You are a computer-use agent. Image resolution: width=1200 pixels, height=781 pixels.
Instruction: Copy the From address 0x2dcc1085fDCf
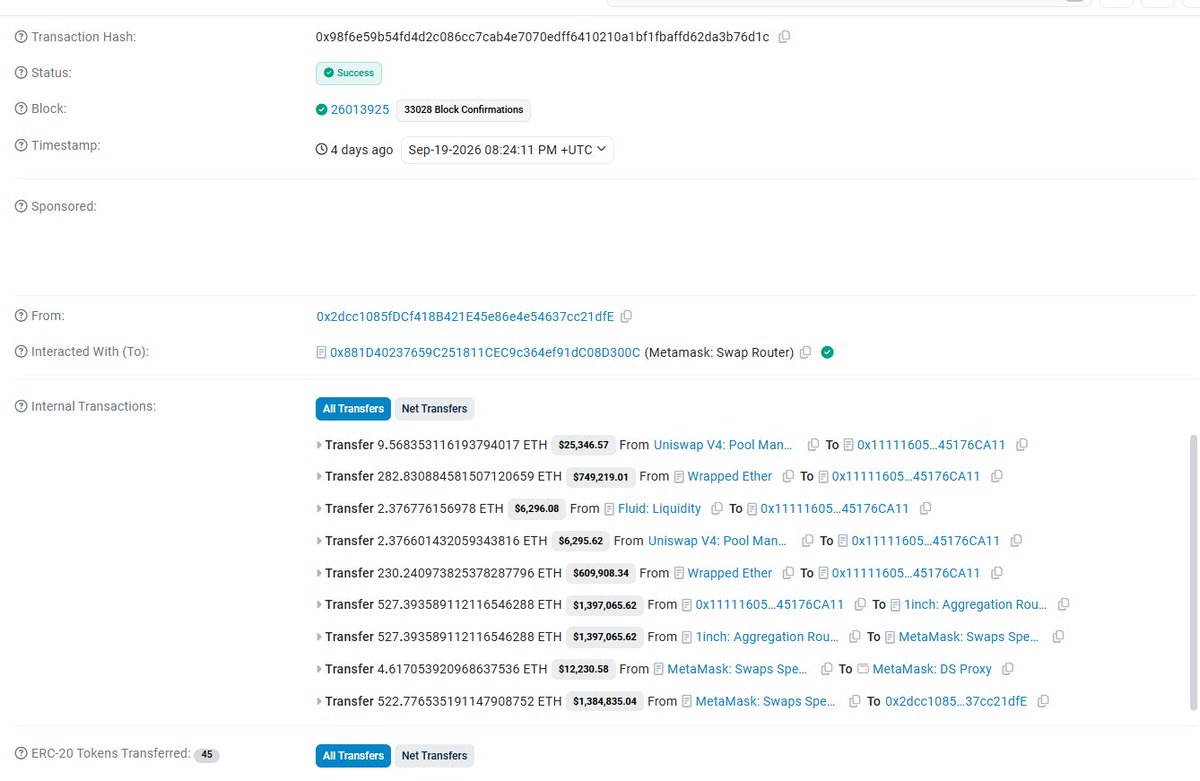(x=626, y=316)
